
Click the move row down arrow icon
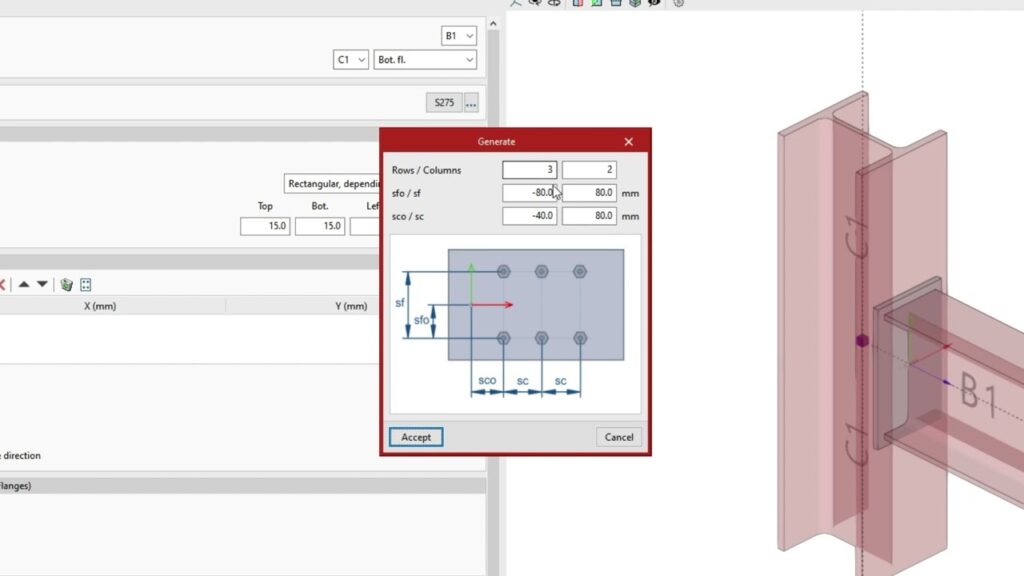42,285
